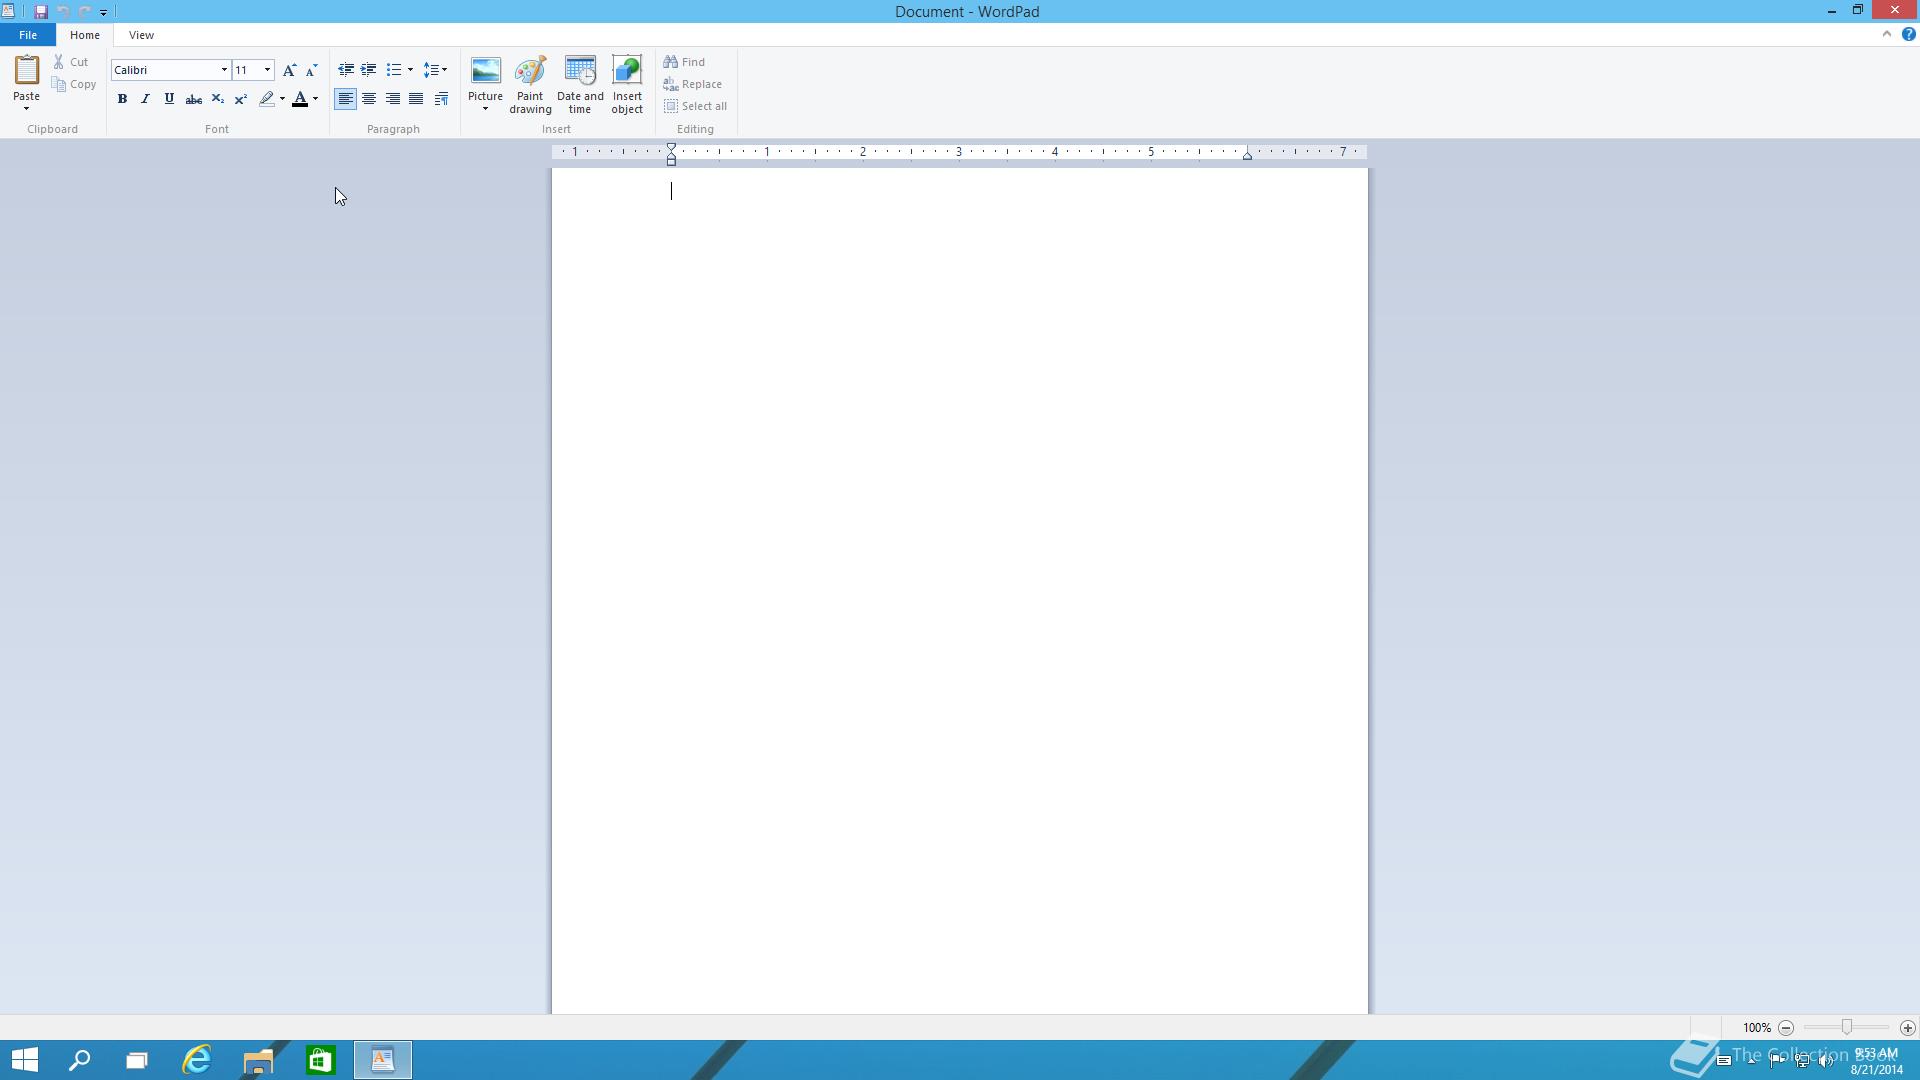Screen dimensions: 1920x1080
Task: Open the font size dropdown
Action: coord(267,70)
